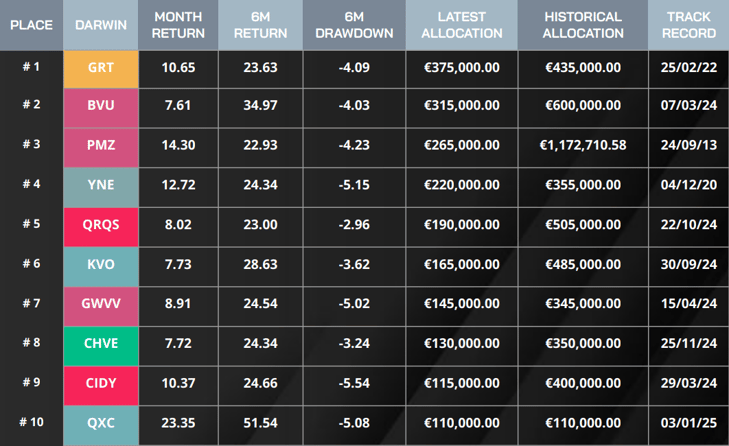Click the Historical Allocation column header

(582, 25)
